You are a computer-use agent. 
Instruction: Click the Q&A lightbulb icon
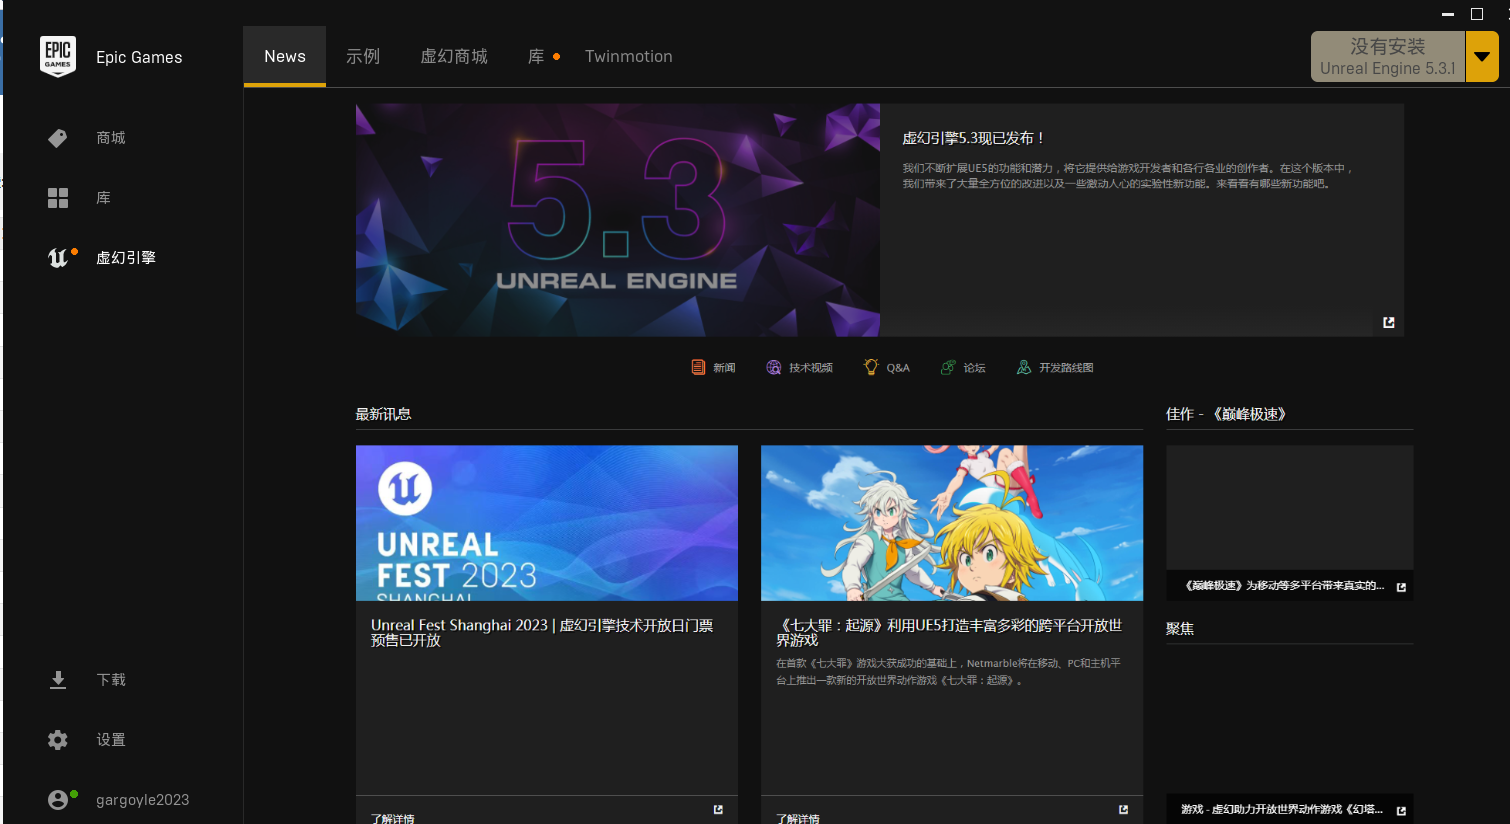(871, 367)
